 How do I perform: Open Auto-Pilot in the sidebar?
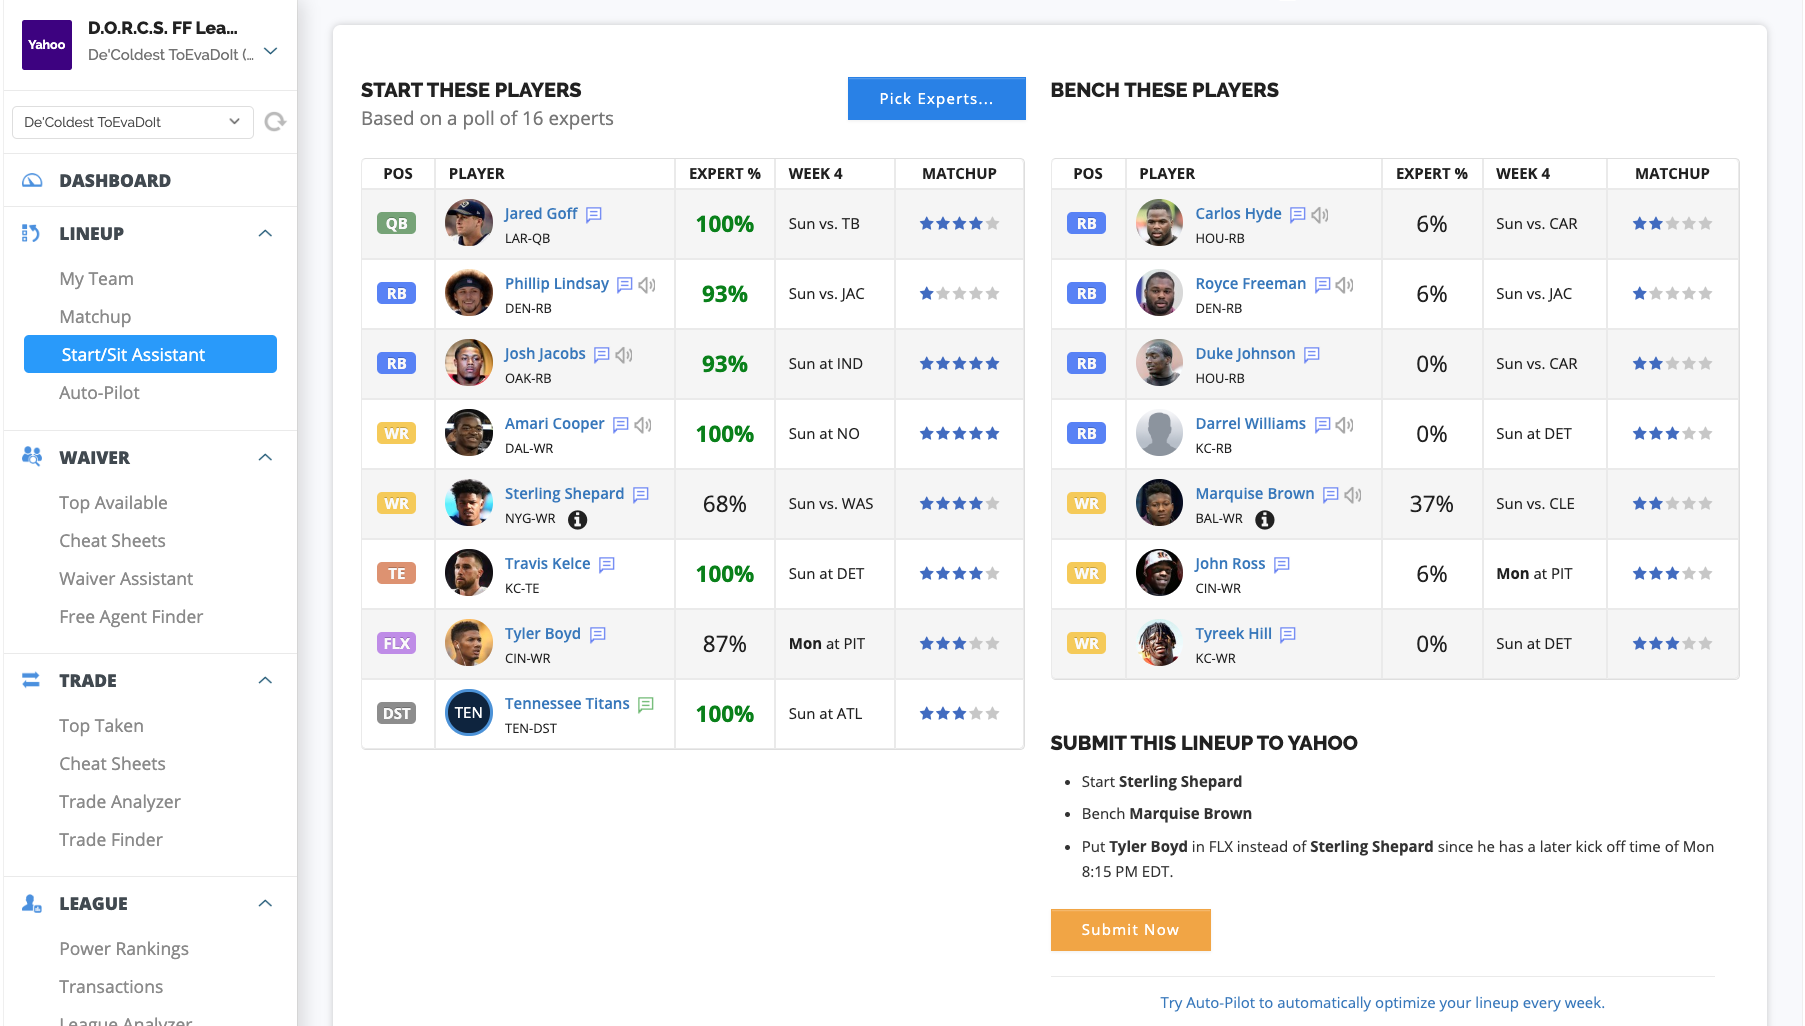tap(99, 393)
